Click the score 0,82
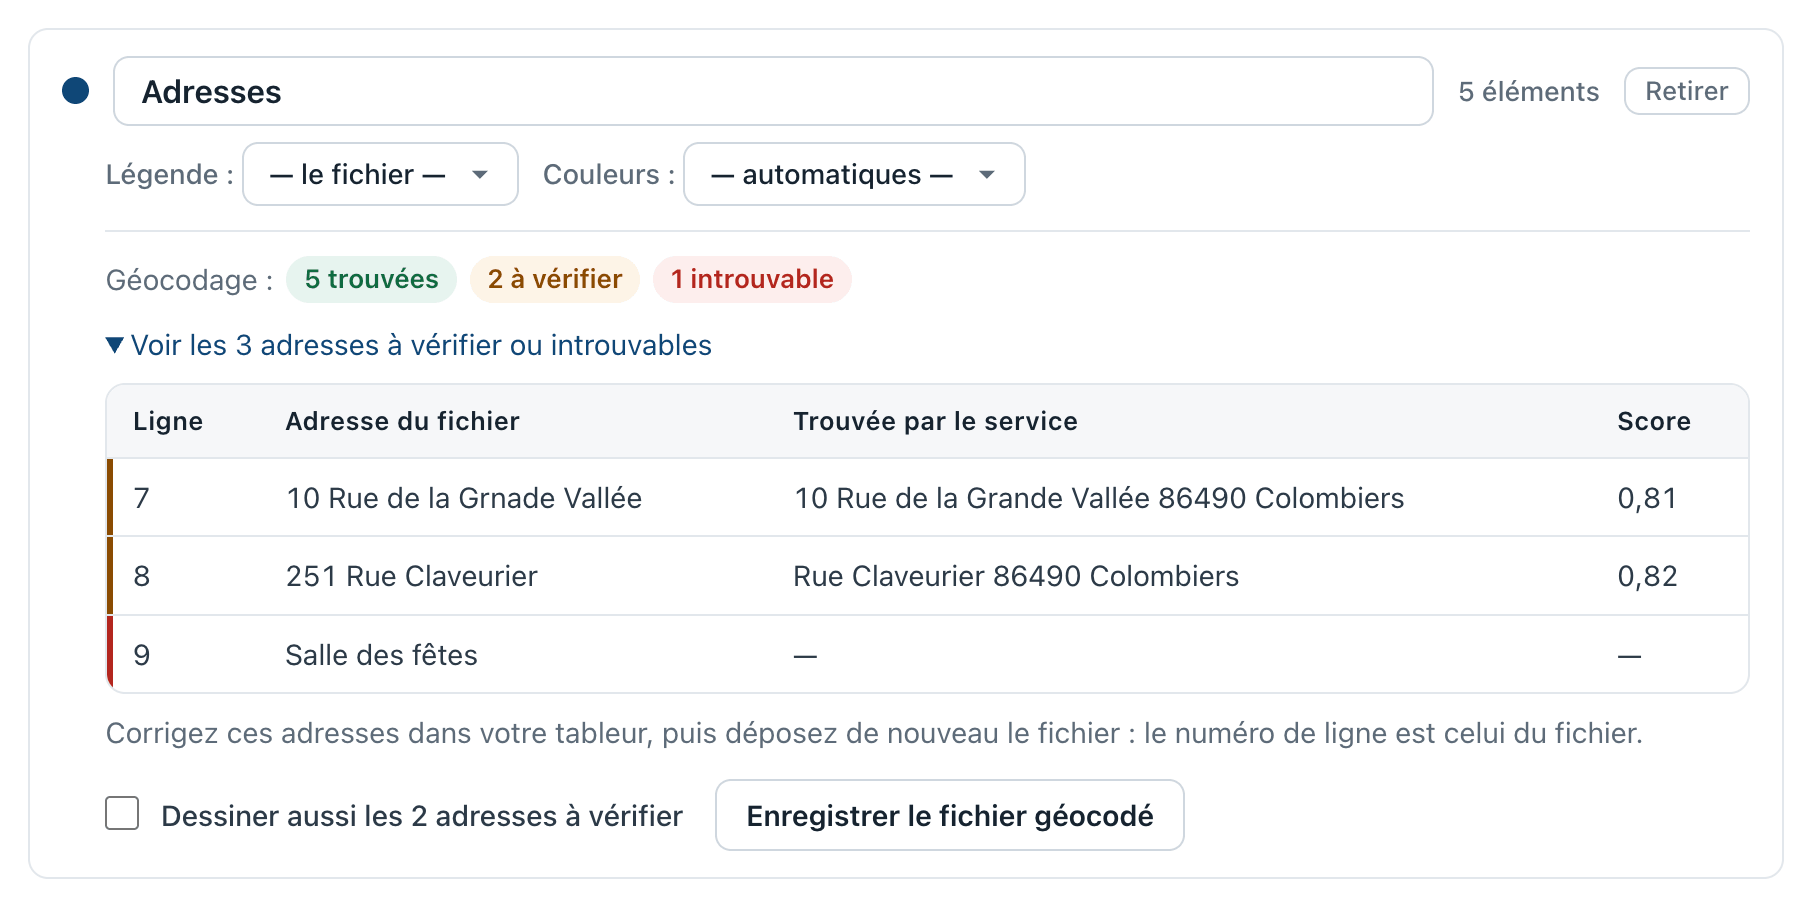This screenshot has width=1812, height=908. click(1647, 576)
